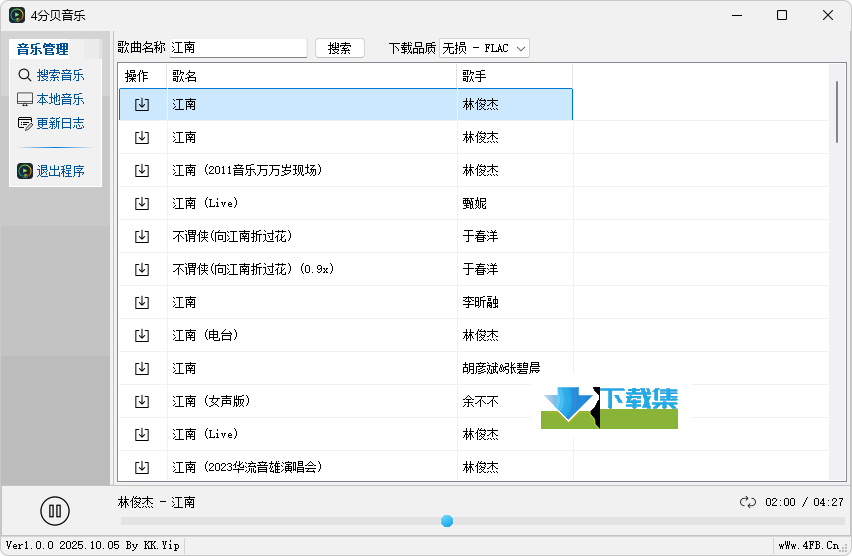
Task: Pause the currently playing song
Action: point(55,511)
